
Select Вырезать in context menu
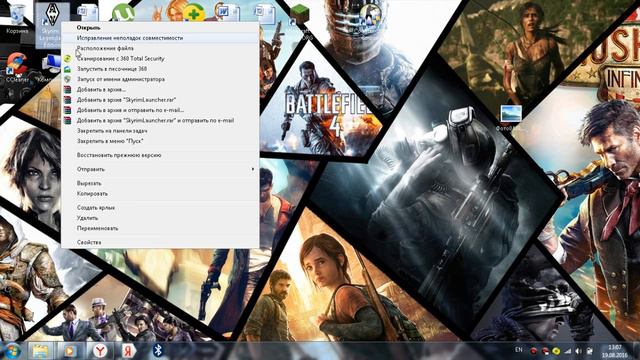[x=160, y=183]
